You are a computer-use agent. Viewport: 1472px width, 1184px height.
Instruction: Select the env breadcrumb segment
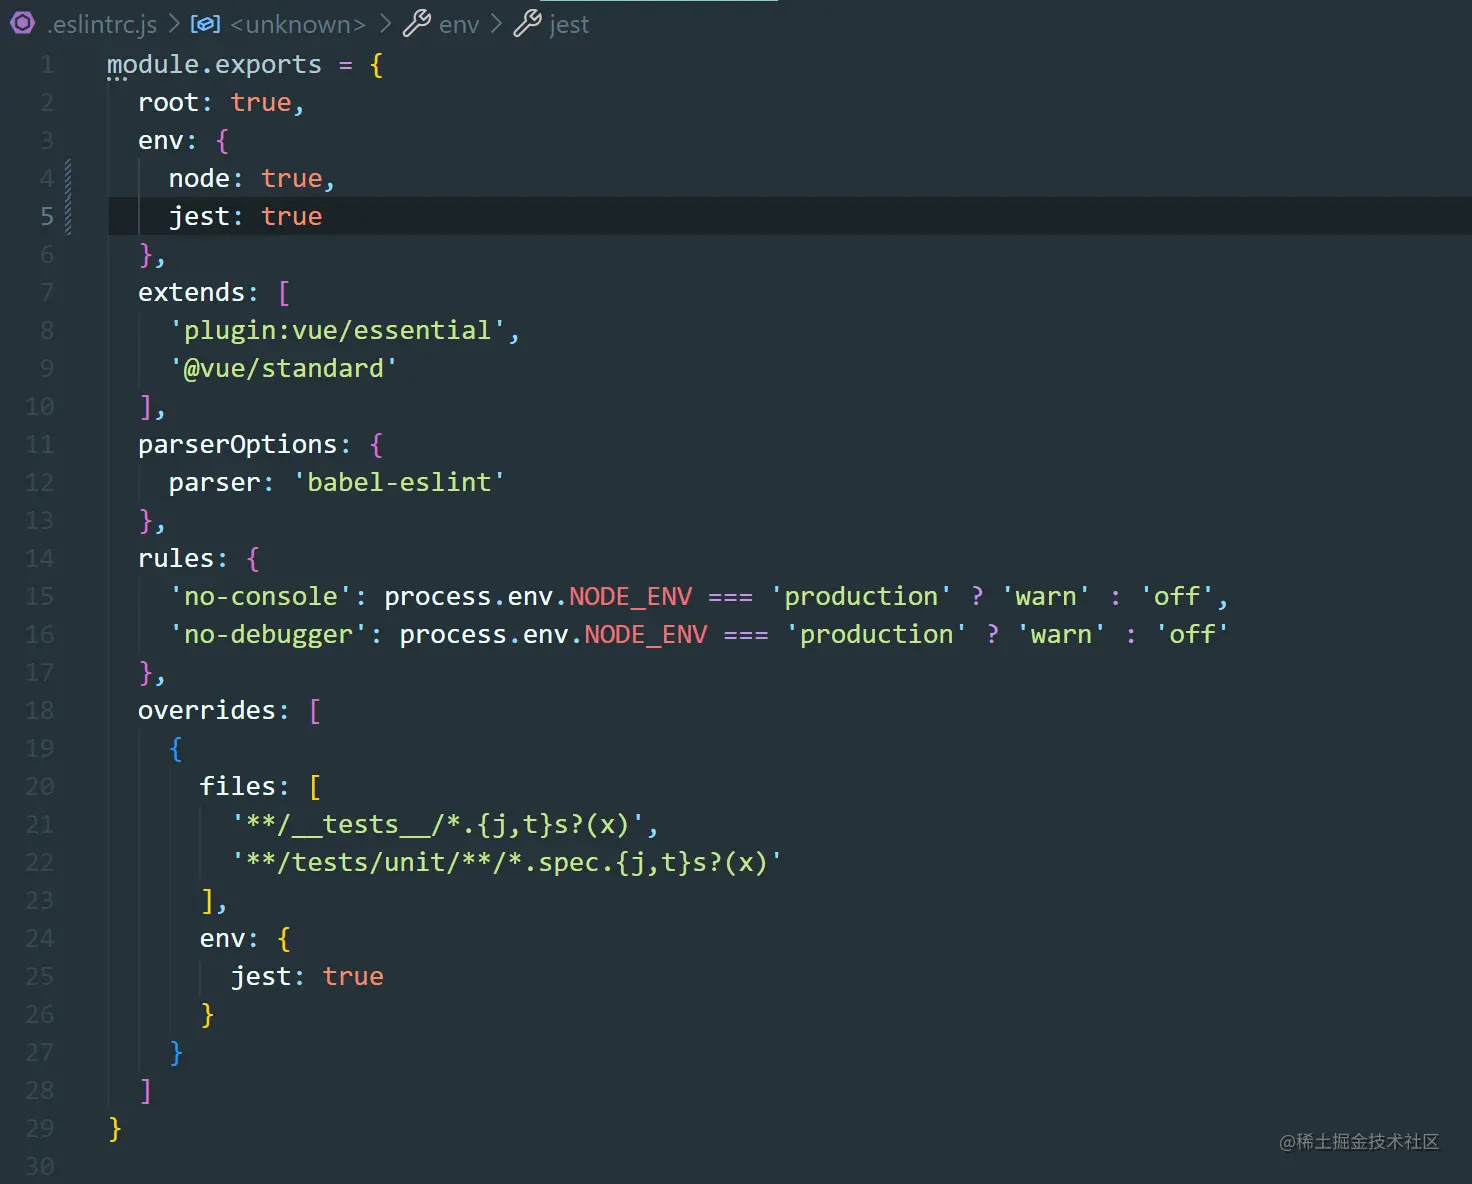pyautogui.click(x=459, y=24)
